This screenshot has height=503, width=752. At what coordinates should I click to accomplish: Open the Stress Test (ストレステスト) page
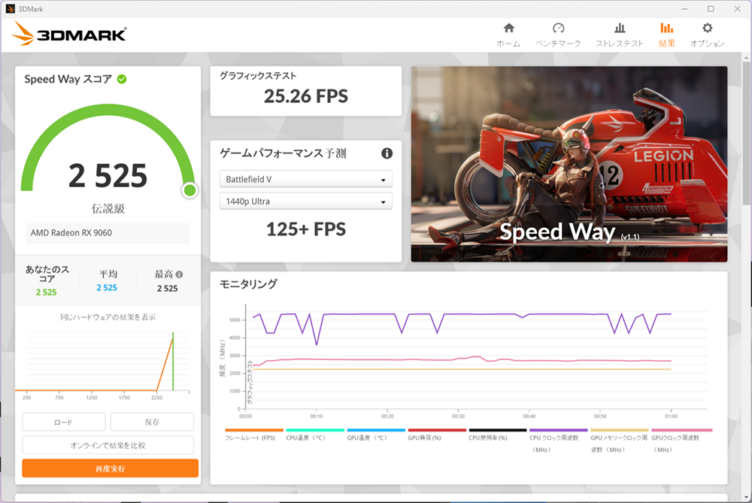[x=619, y=34]
